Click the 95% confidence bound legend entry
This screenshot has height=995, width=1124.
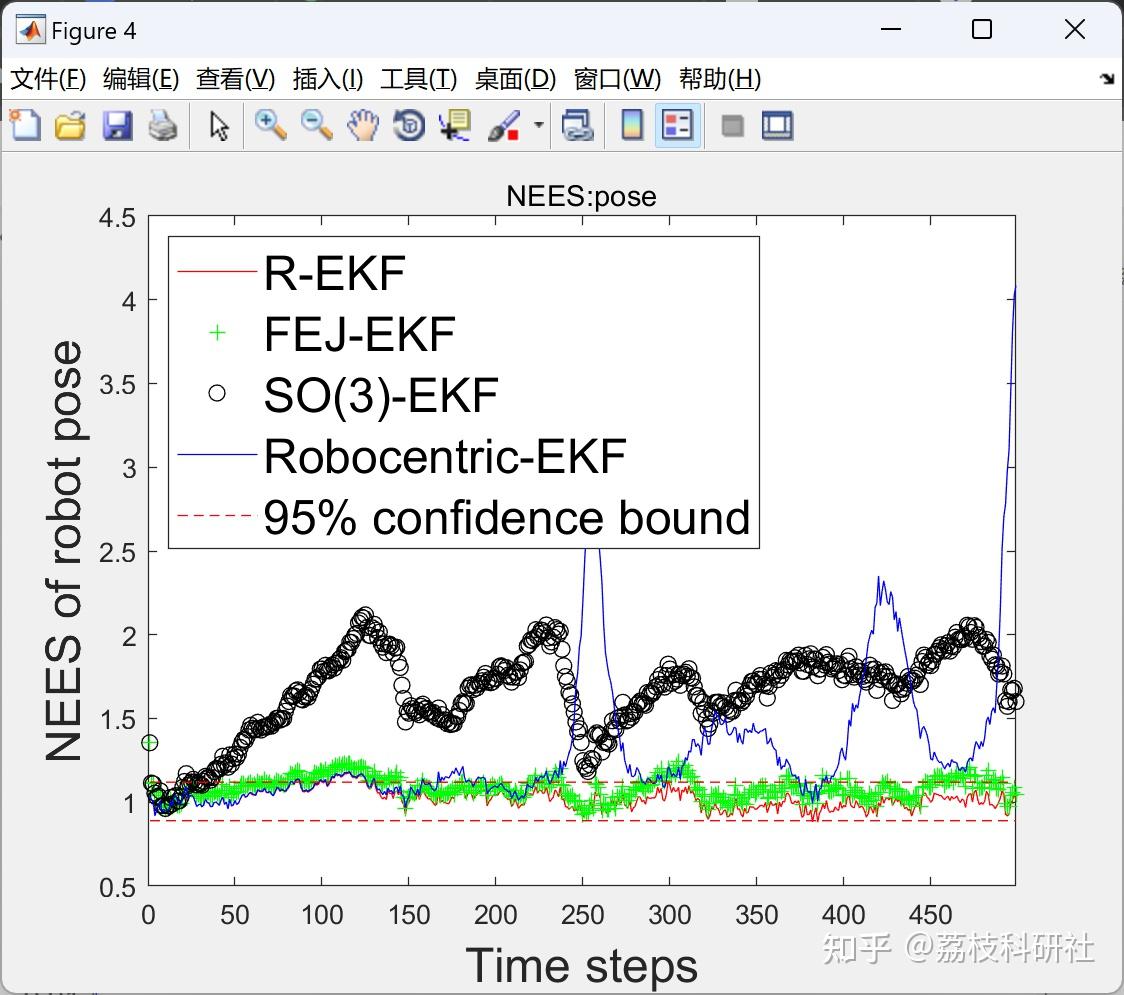506,518
